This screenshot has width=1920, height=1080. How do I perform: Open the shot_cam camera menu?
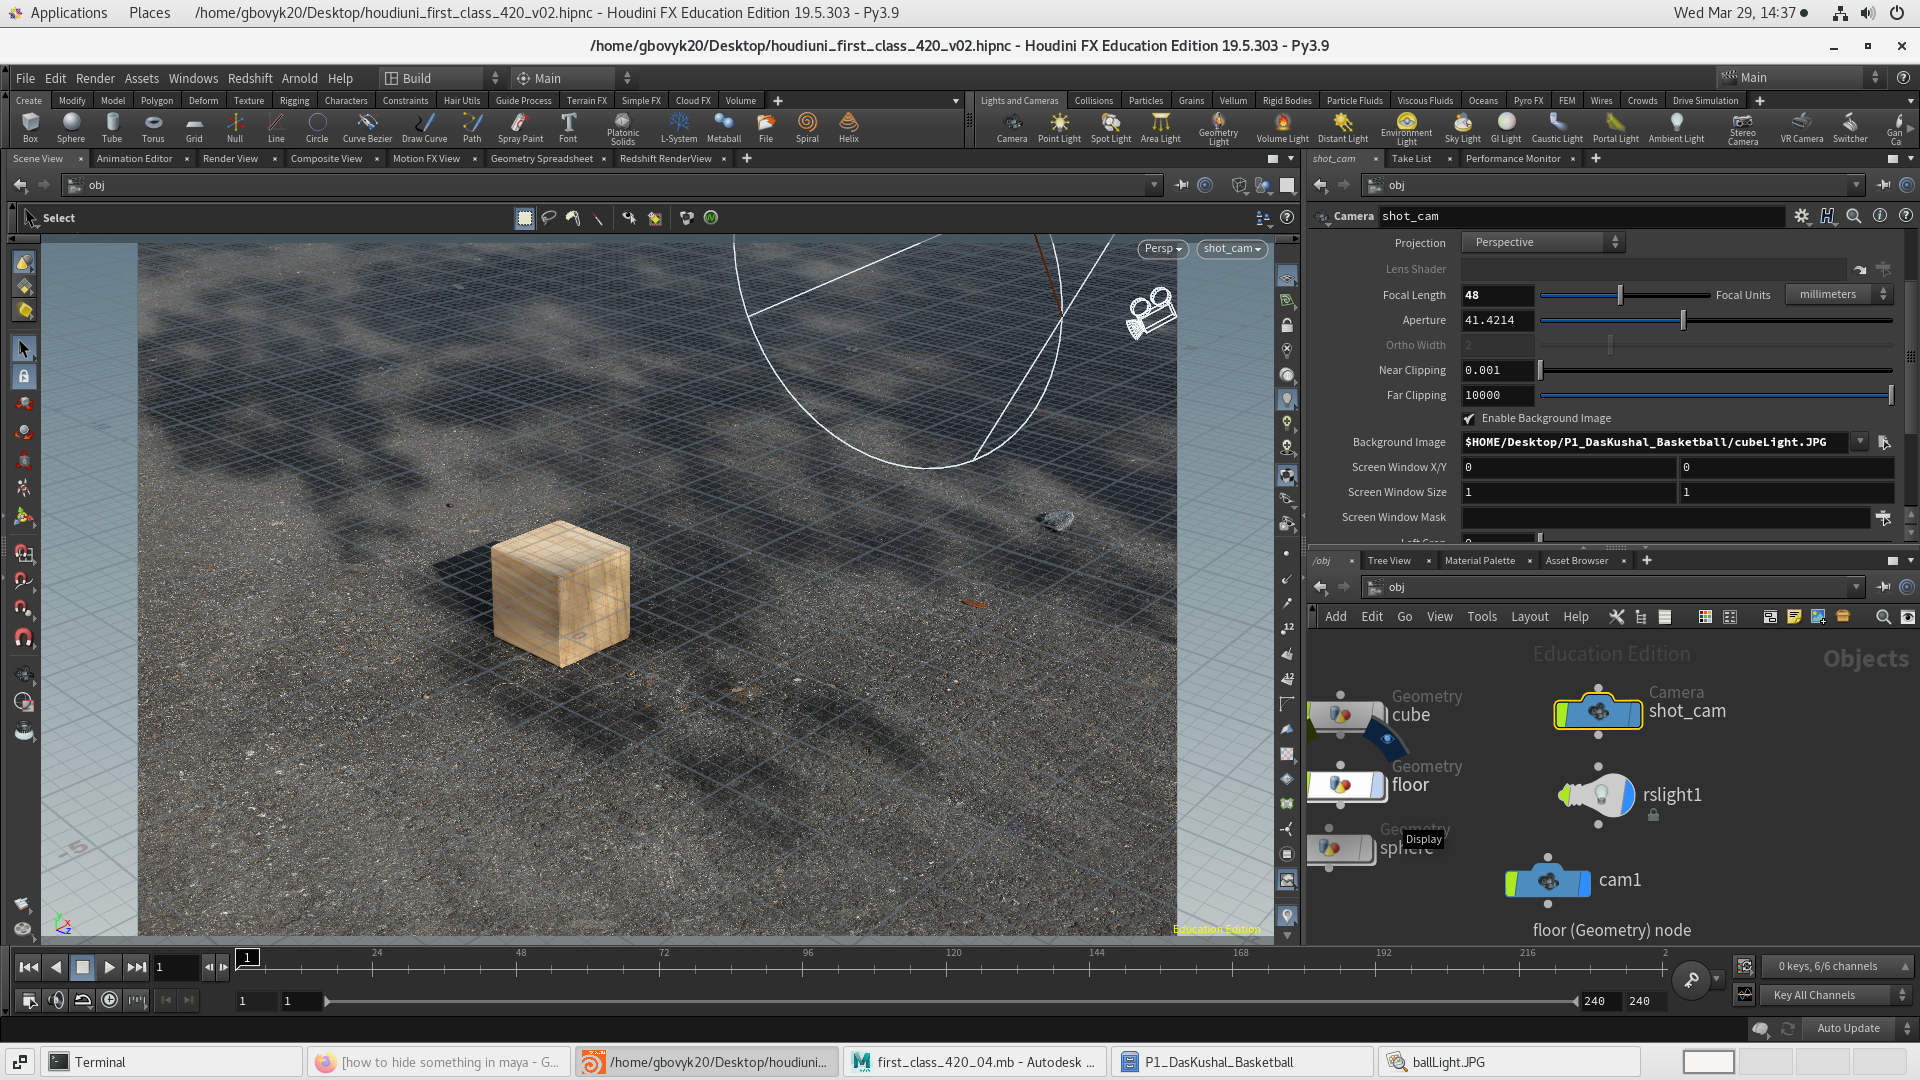click(x=1232, y=249)
